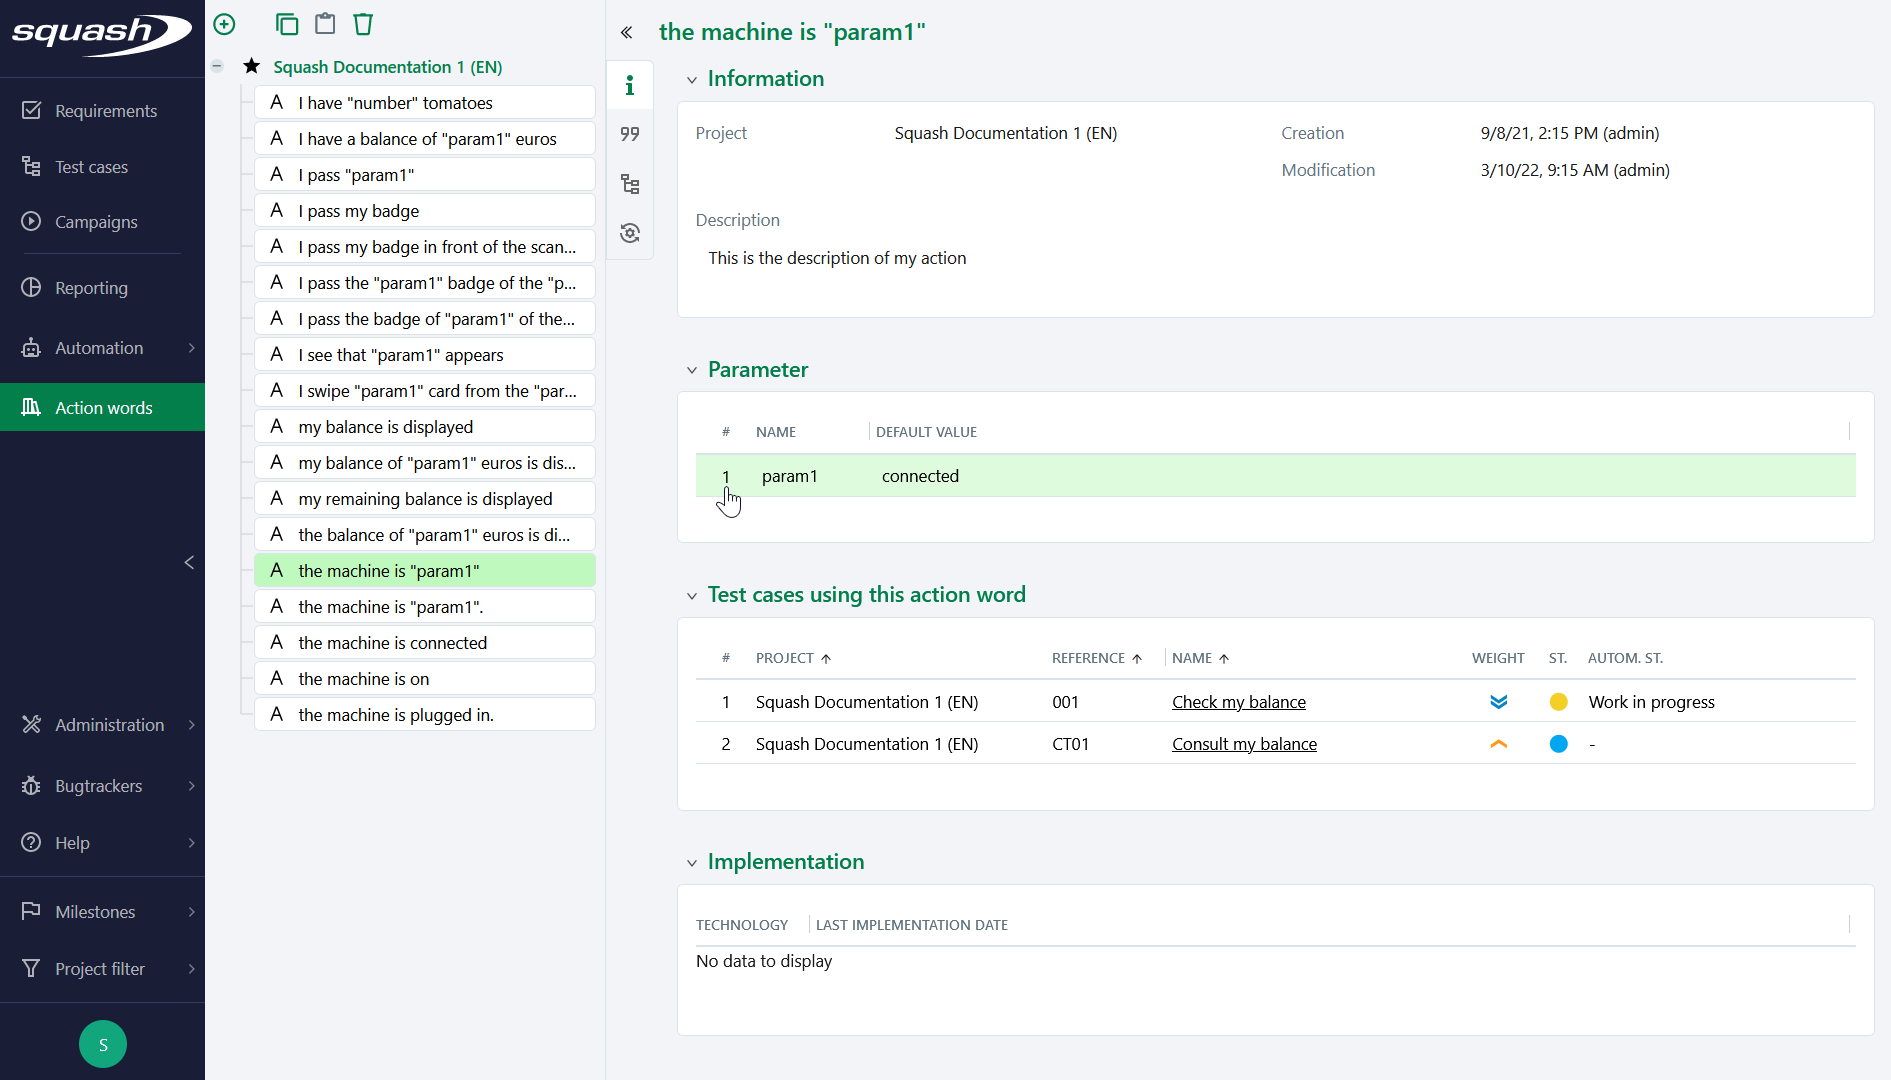The height and width of the screenshot is (1080, 1891).
Task: Open the Check my balance test case
Action: coord(1238,701)
